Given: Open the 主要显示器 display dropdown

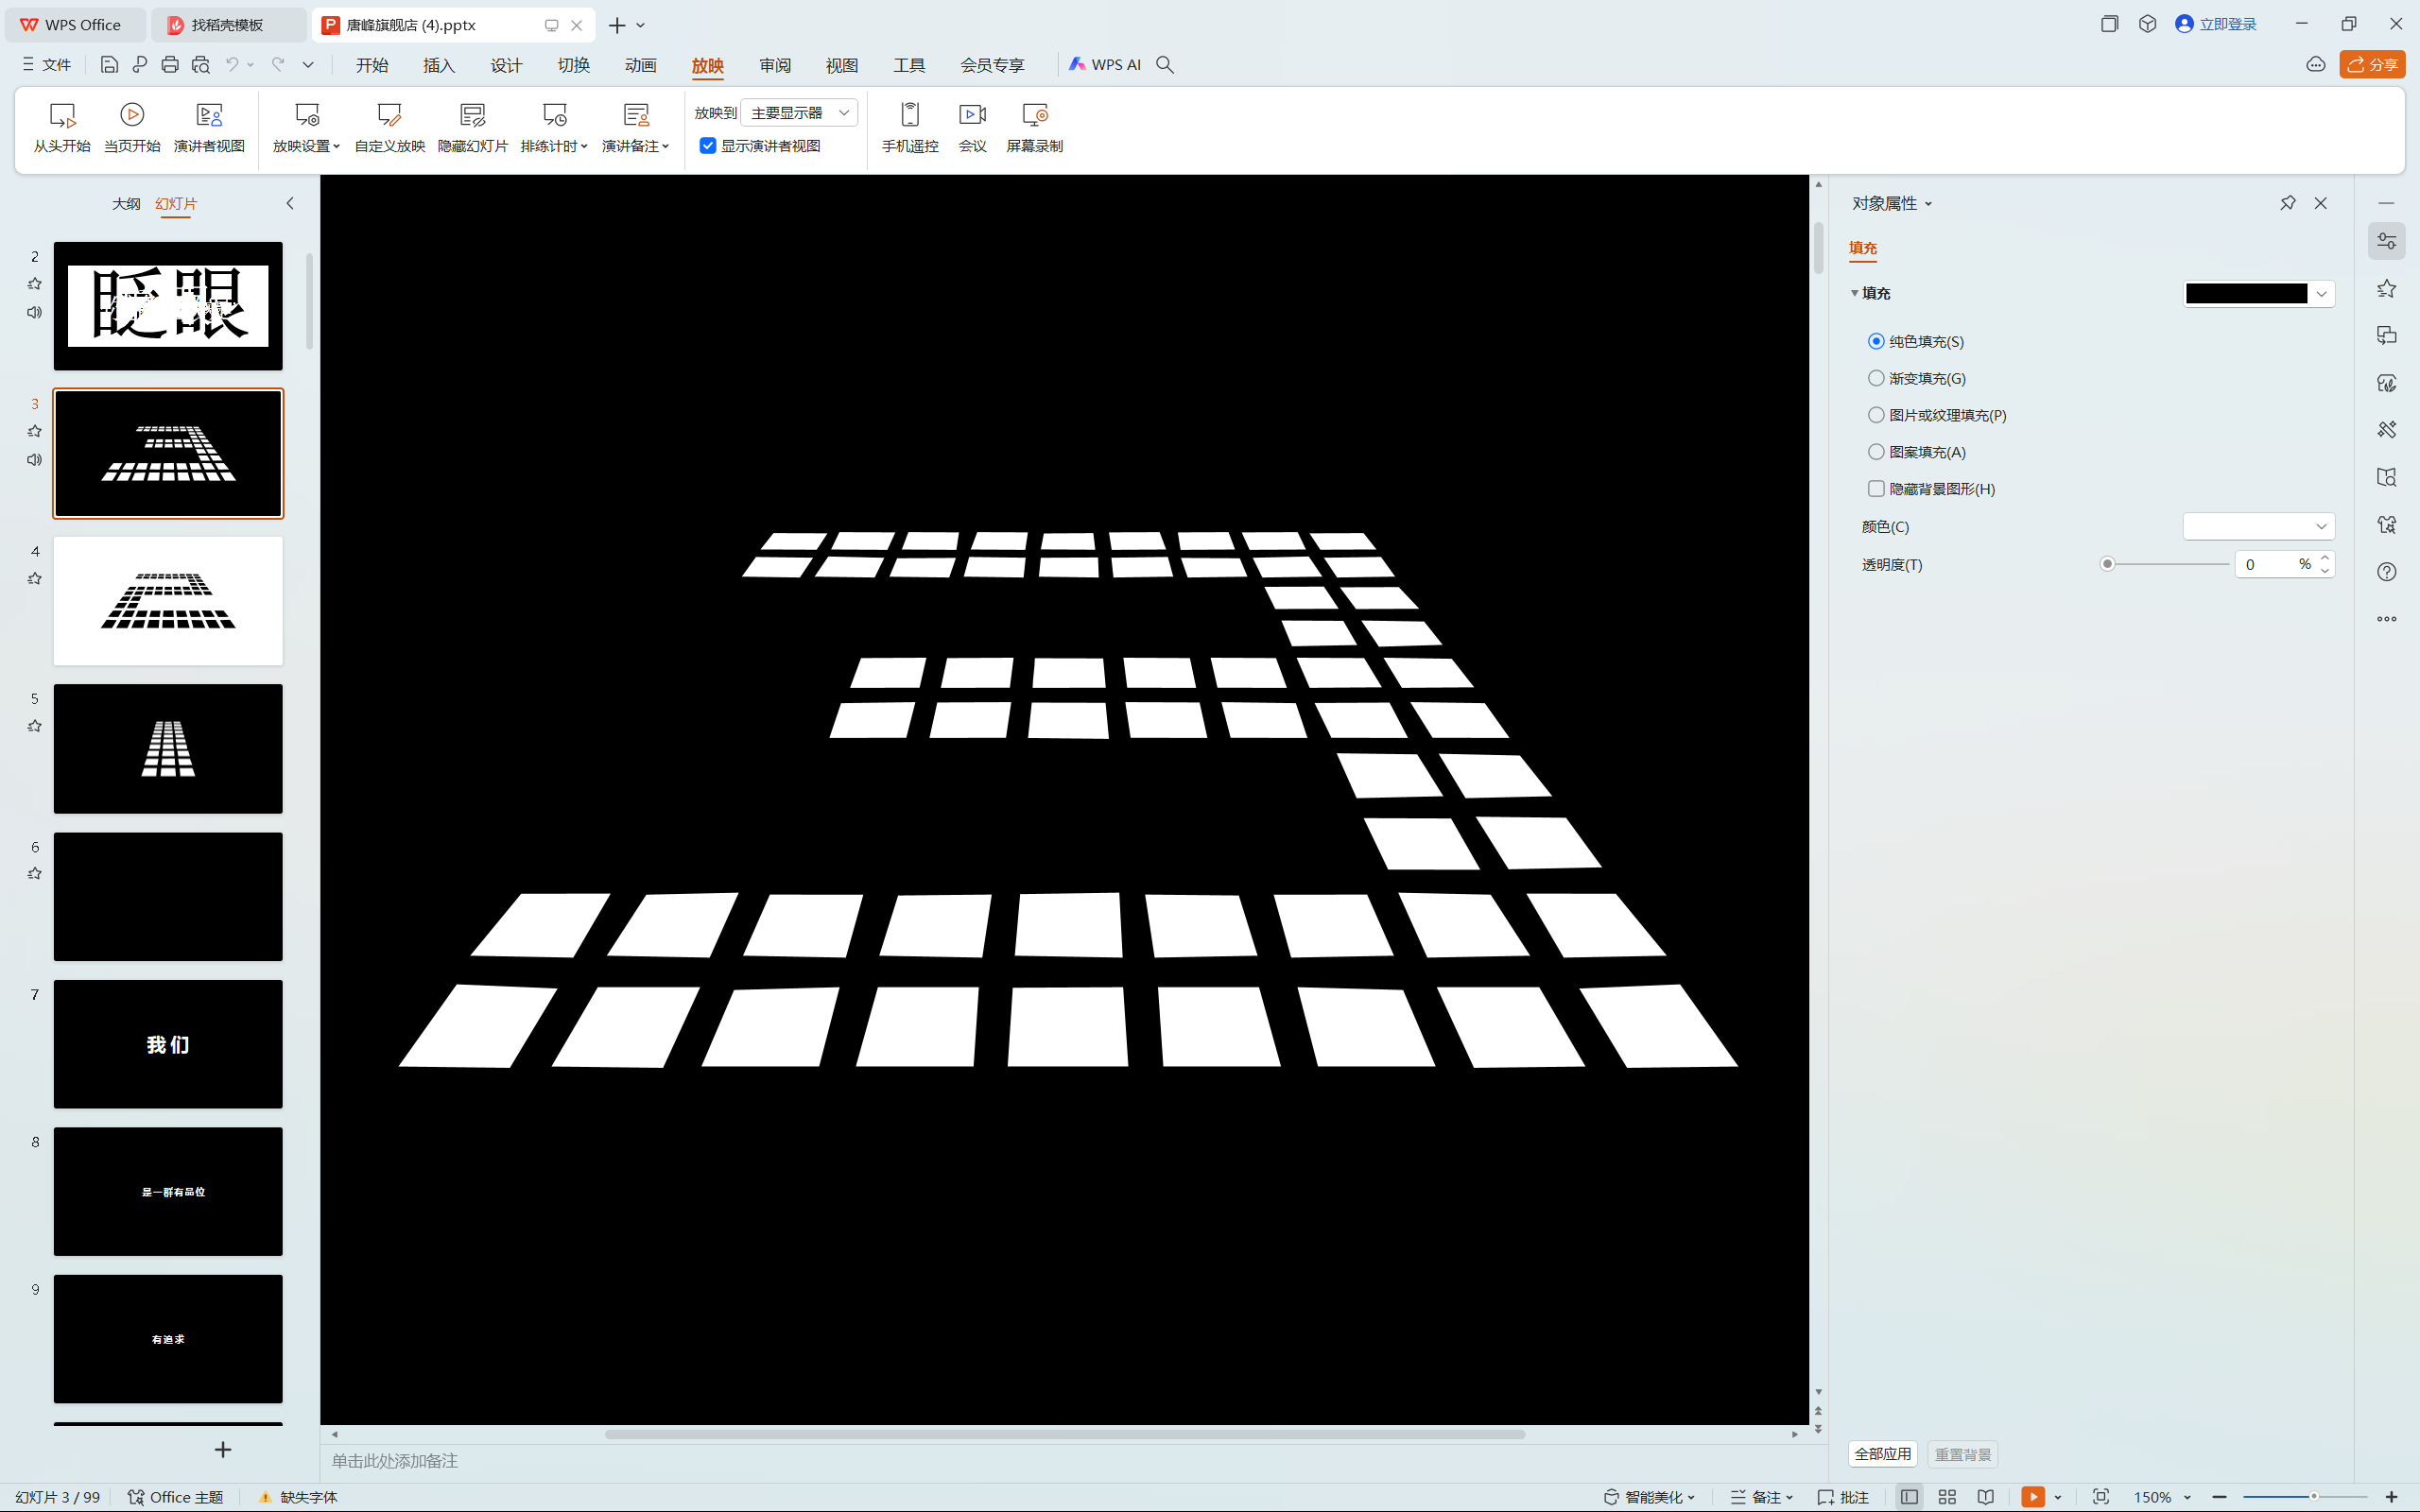Looking at the screenshot, I should coord(799,113).
